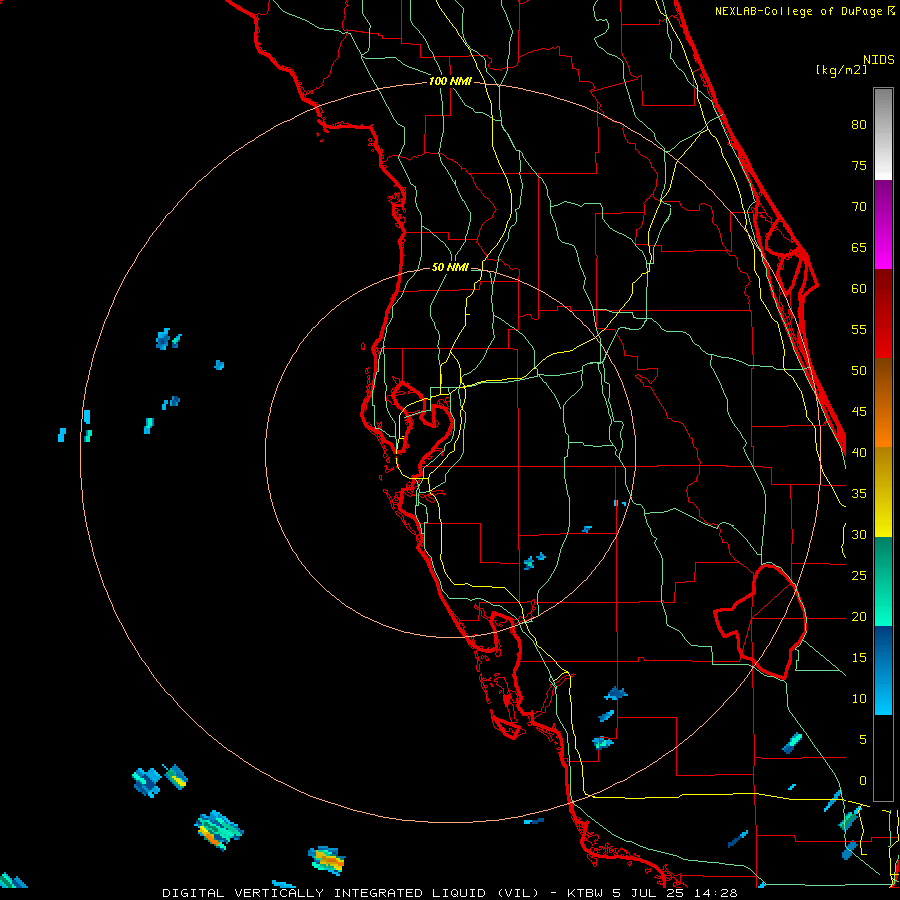
Task: Select legend value 70
Action: point(859,207)
